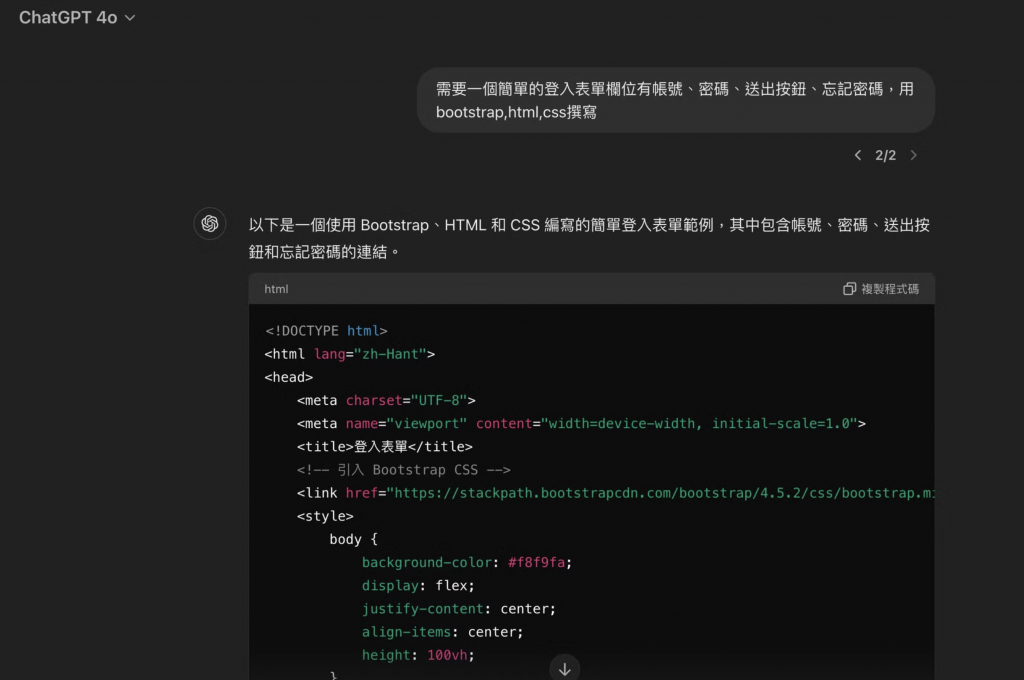The image size is (1024, 680).
Task: Click the 引入 Bootstrap CSS comment line
Action: click(x=404, y=470)
